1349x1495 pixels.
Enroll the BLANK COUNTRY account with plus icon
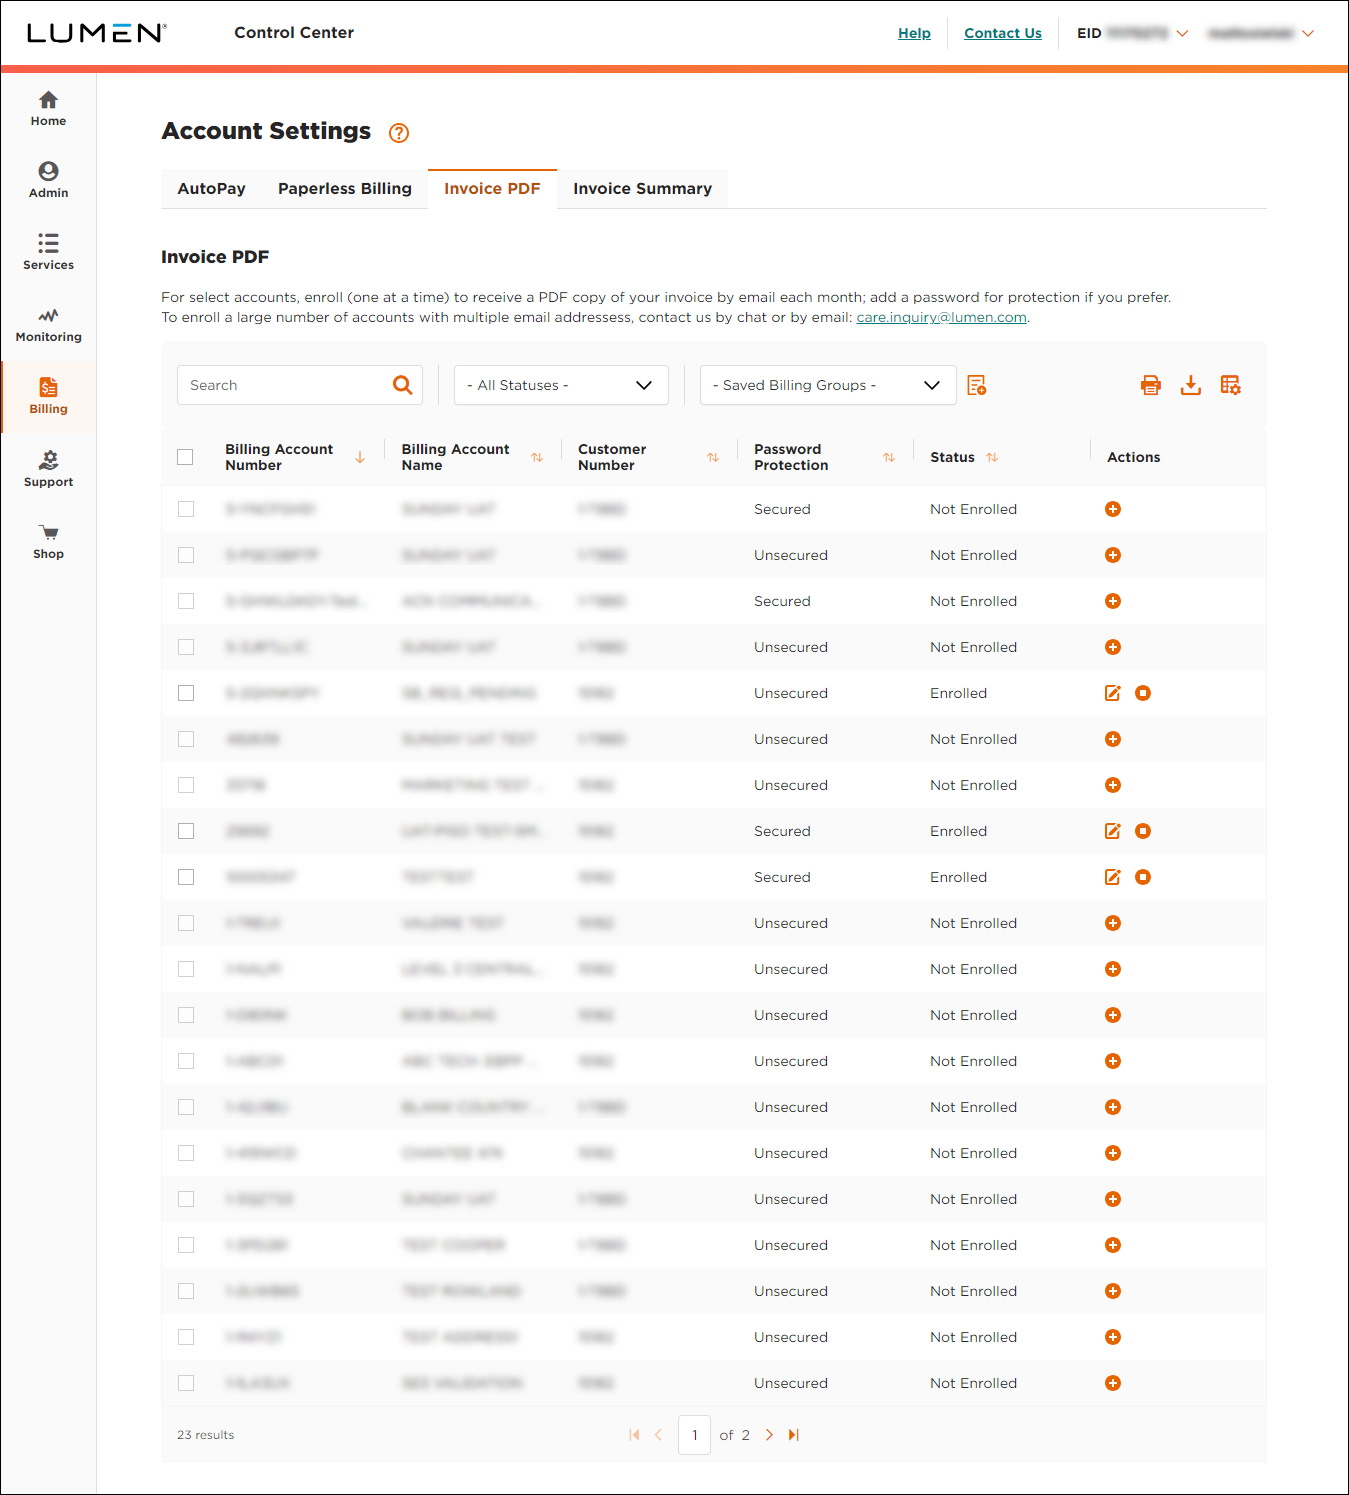[1113, 1107]
